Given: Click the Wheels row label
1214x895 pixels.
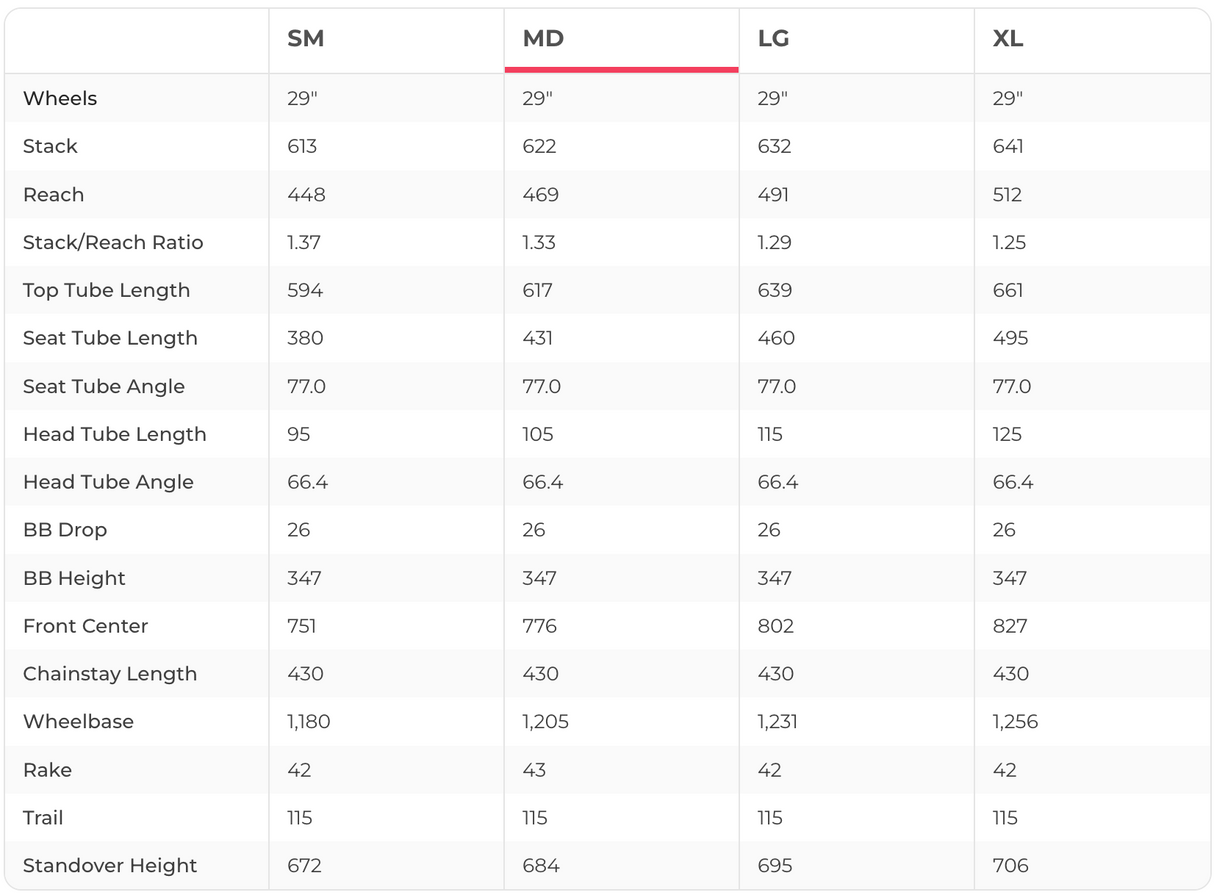Looking at the screenshot, I should click(x=60, y=98).
